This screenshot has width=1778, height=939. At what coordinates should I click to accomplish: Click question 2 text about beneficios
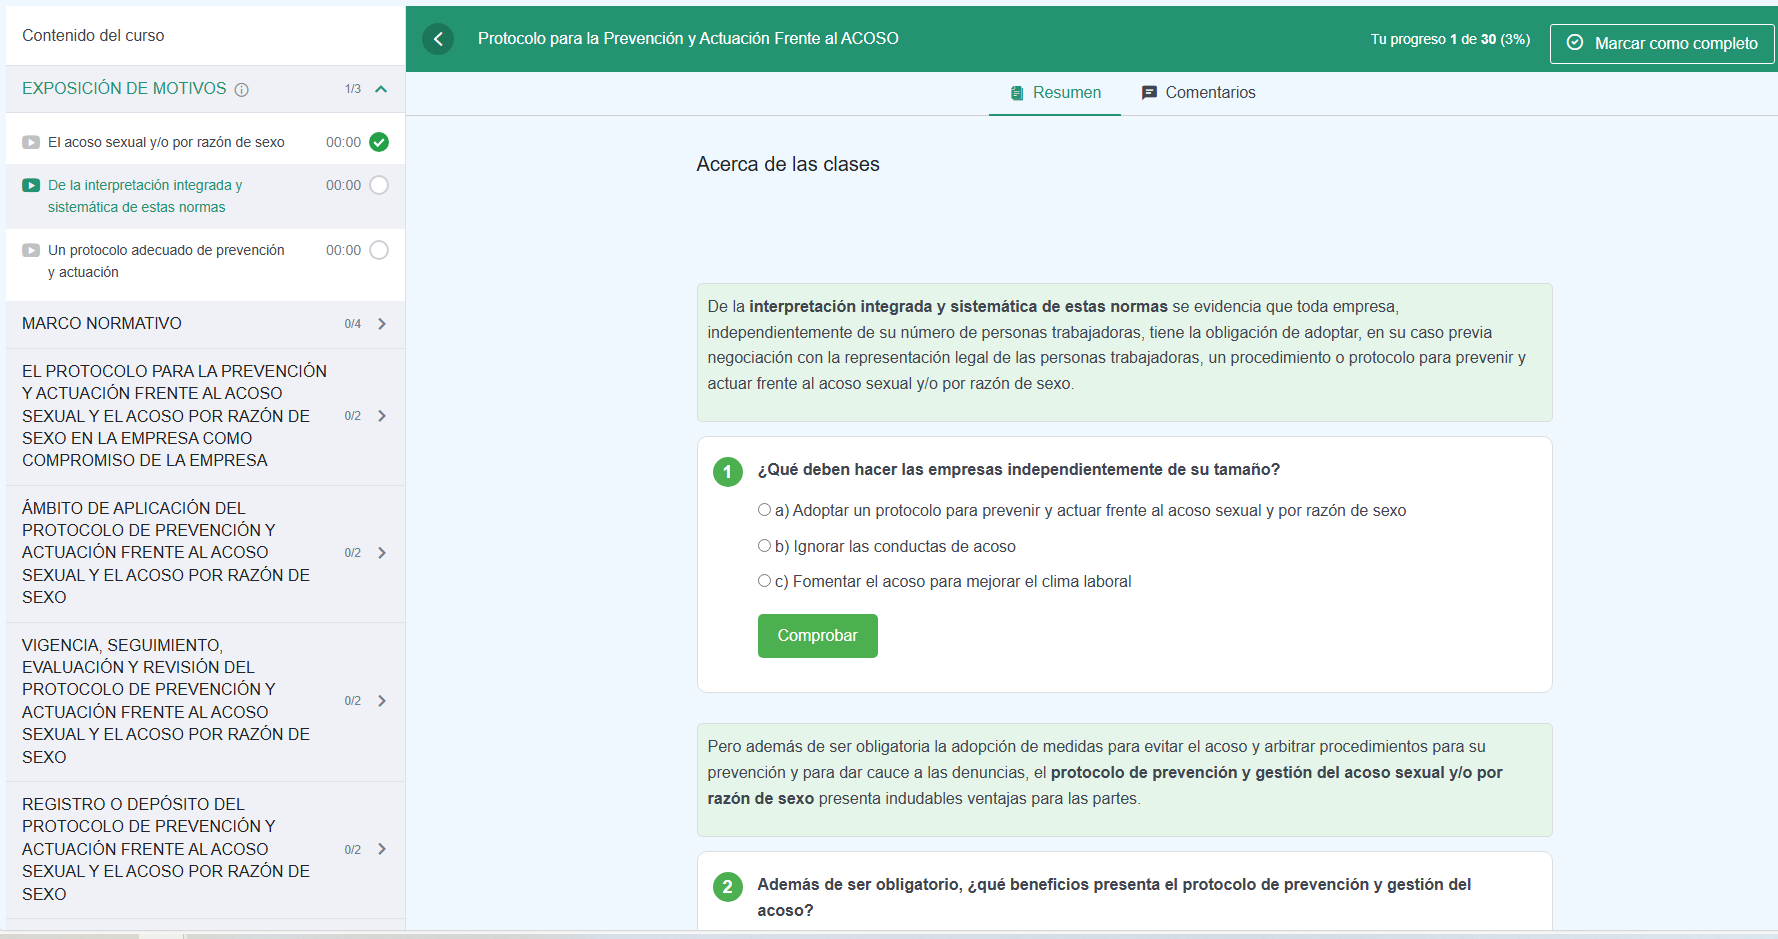pos(1114,897)
